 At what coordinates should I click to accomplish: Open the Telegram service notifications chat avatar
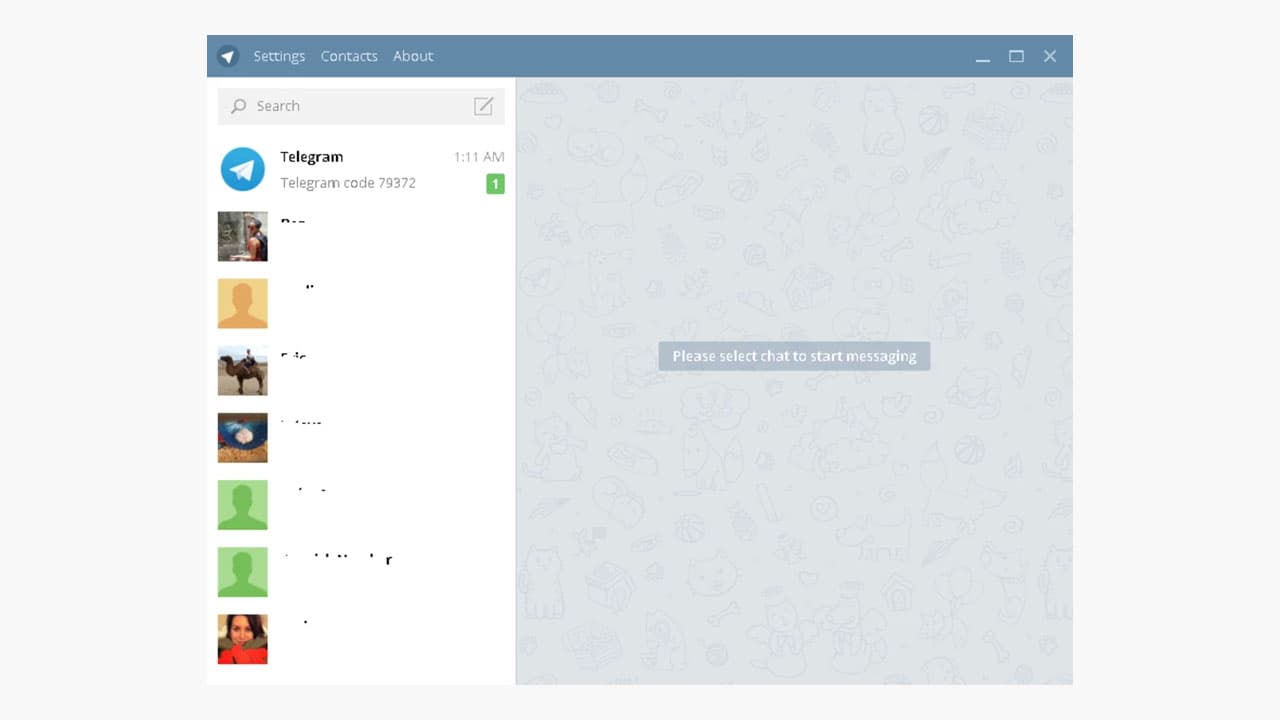tap(242, 170)
